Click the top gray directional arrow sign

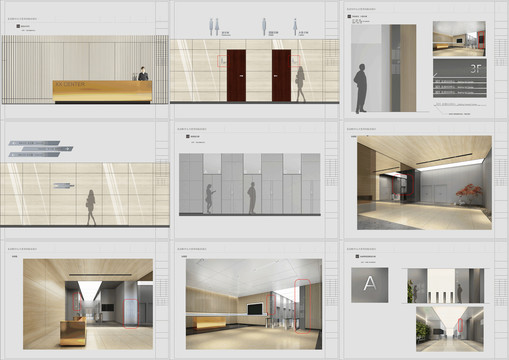point(34,143)
